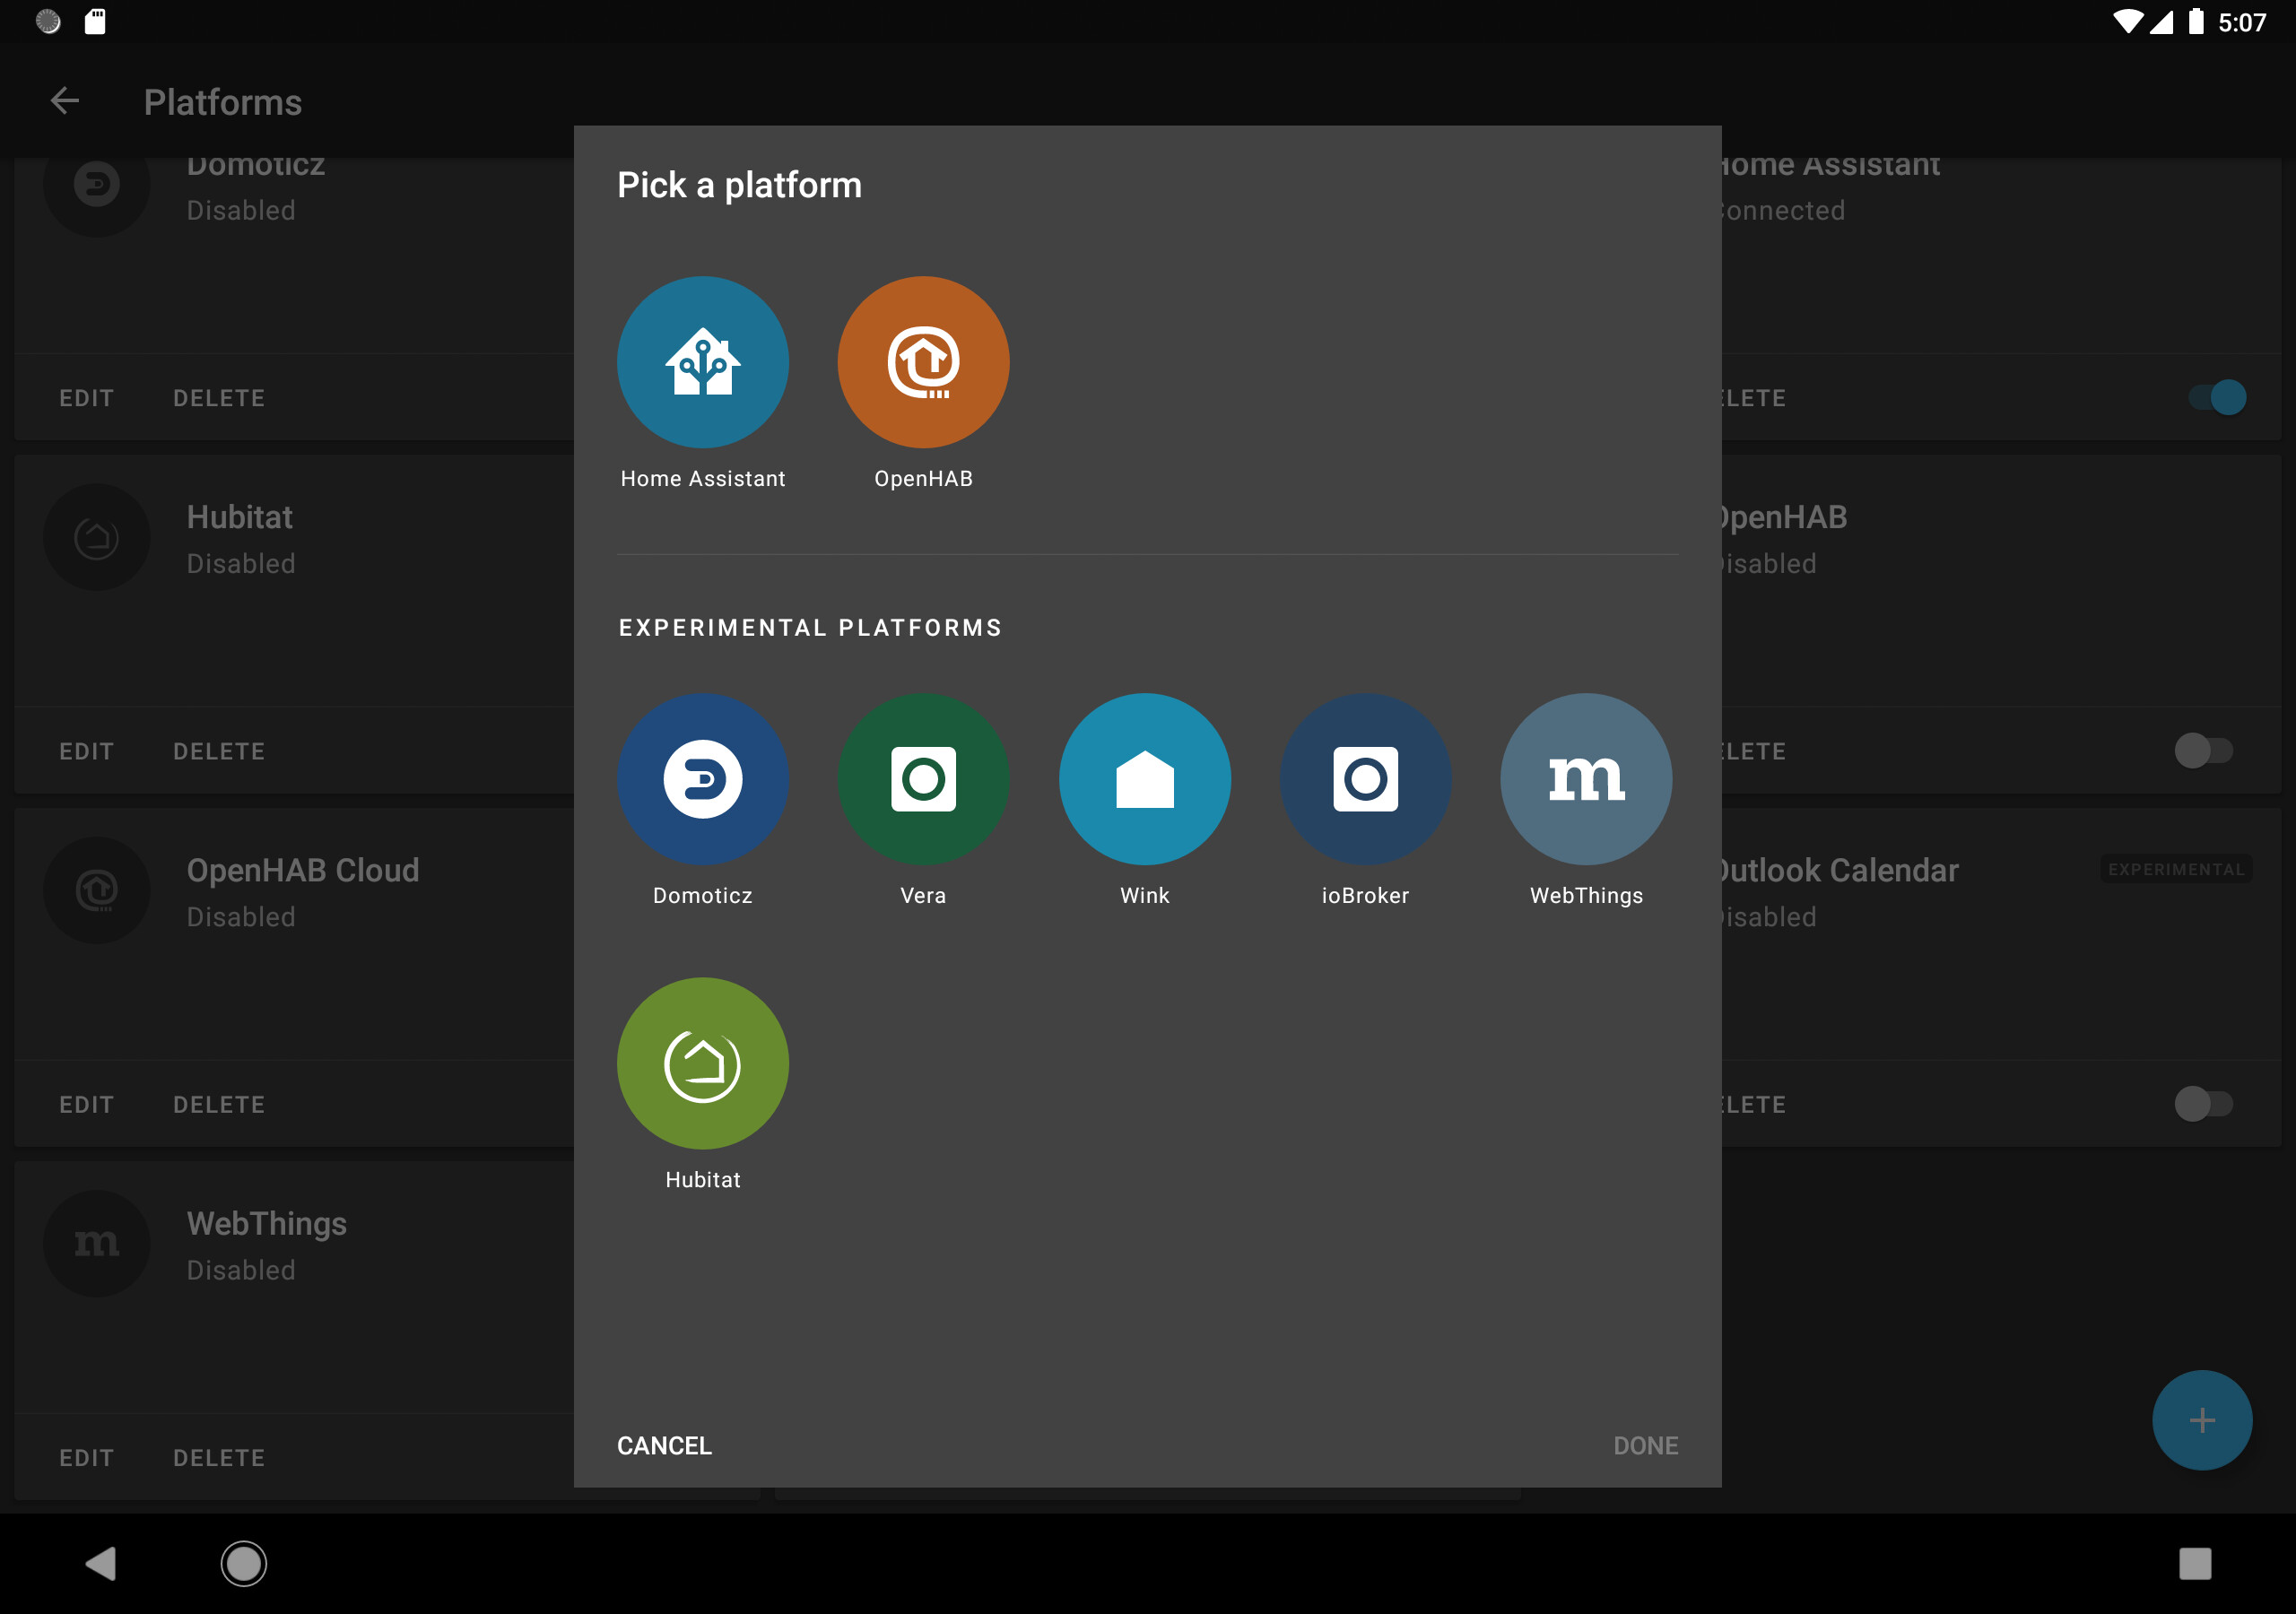The image size is (2296, 1614).
Task: Click DELETE on the OpenHAB Cloud card
Action: tap(218, 1104)
